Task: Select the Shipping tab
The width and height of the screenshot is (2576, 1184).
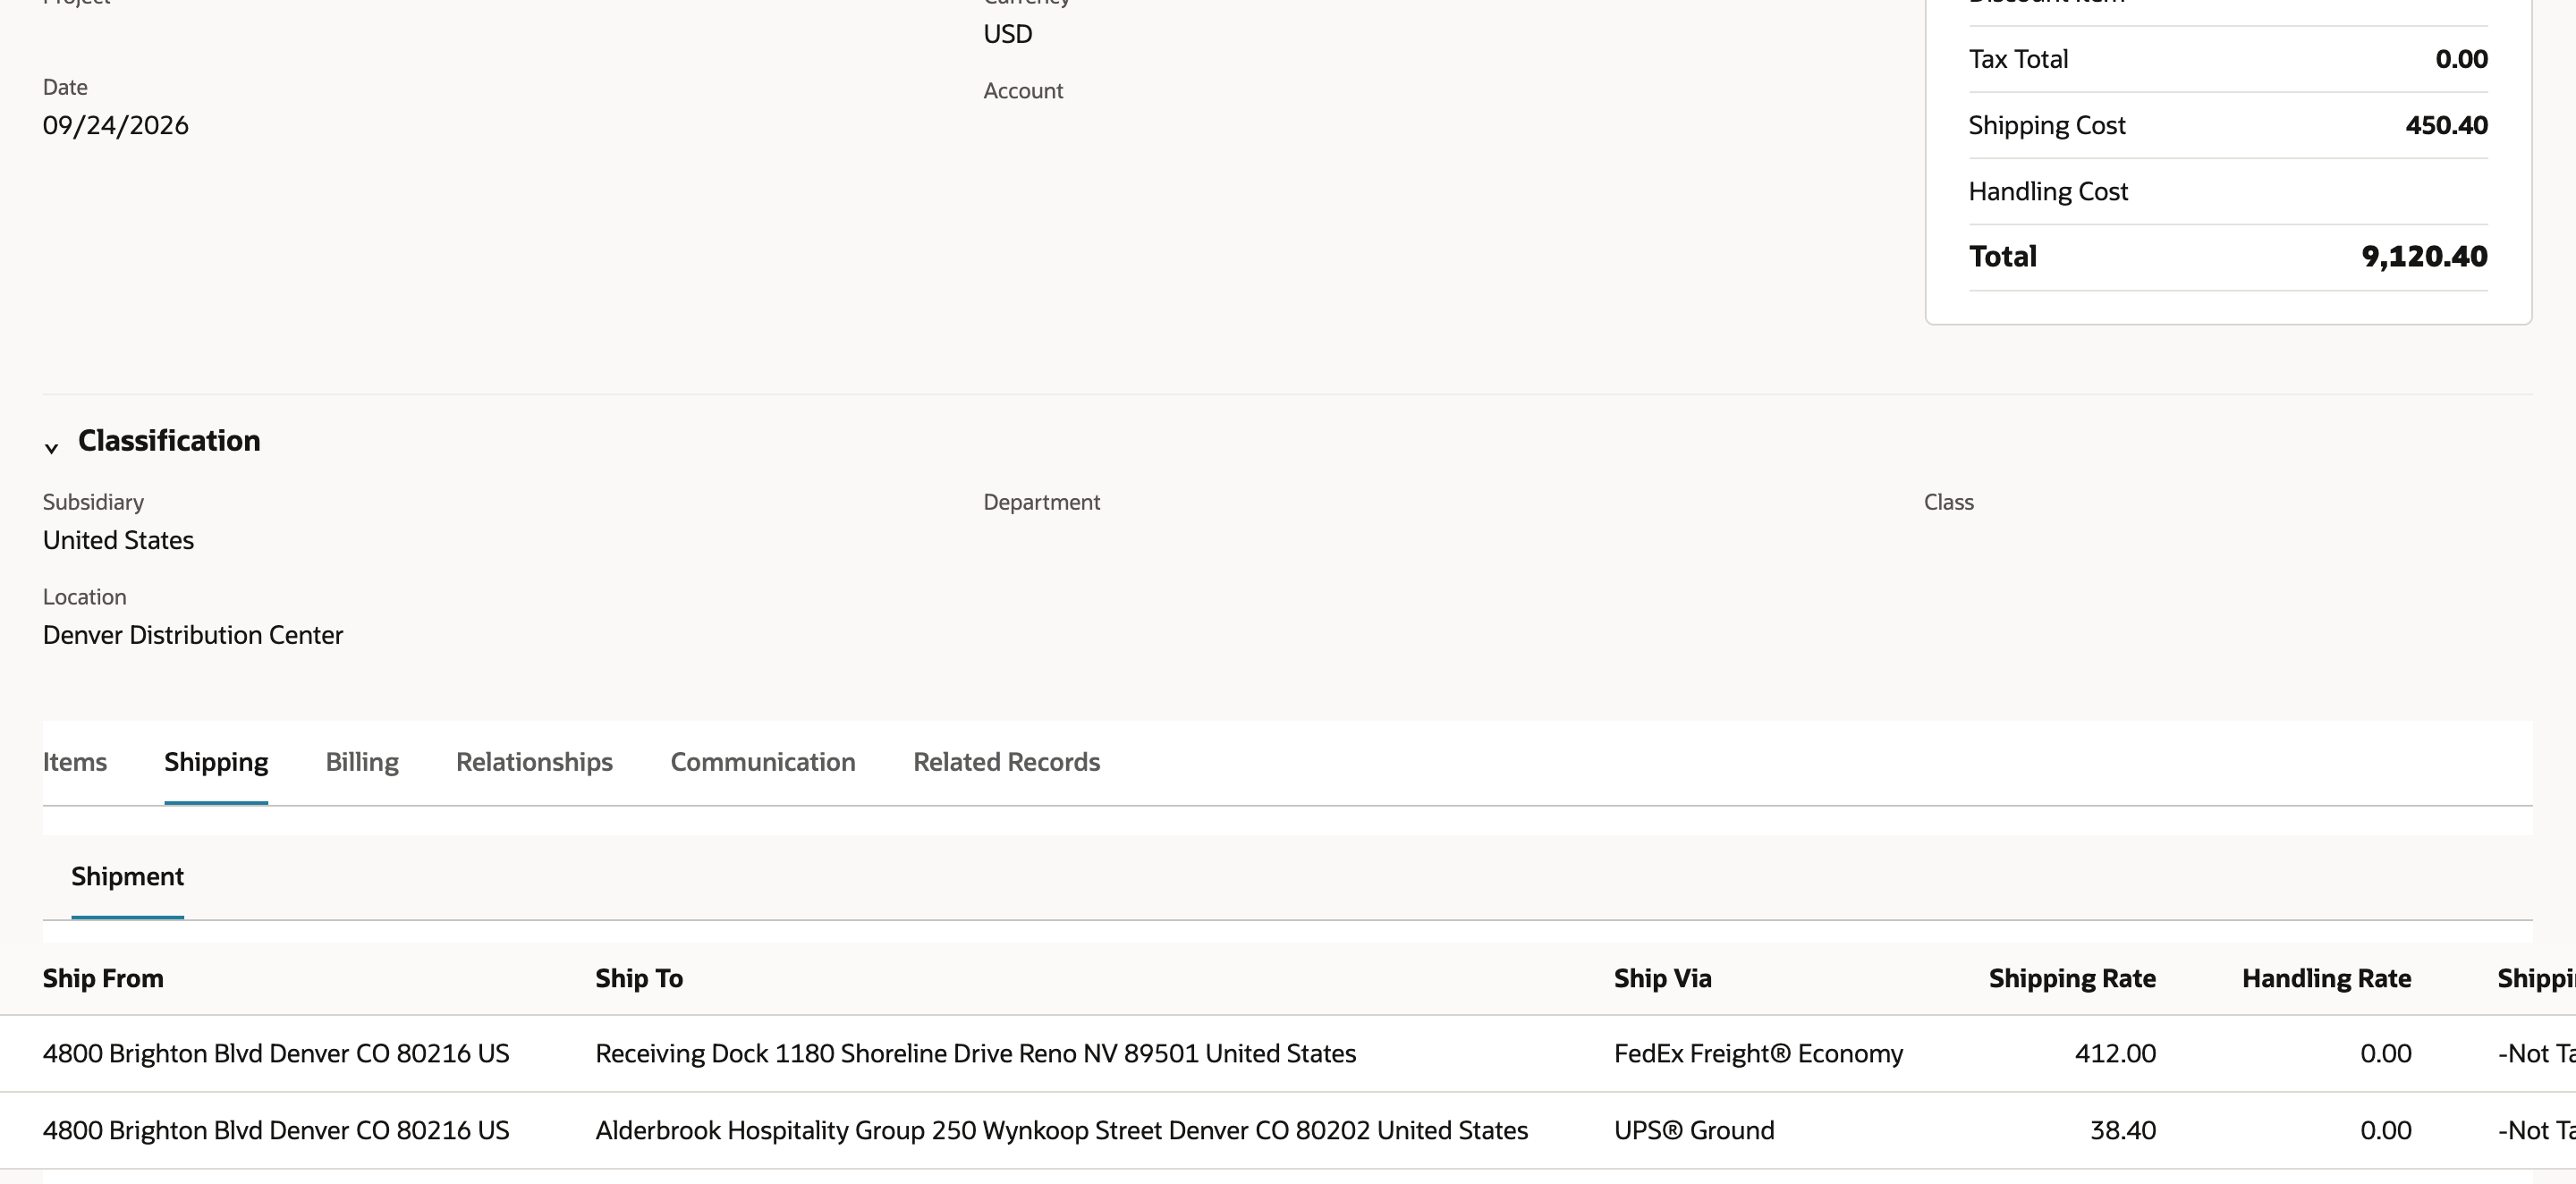Action: click(216, 762)
